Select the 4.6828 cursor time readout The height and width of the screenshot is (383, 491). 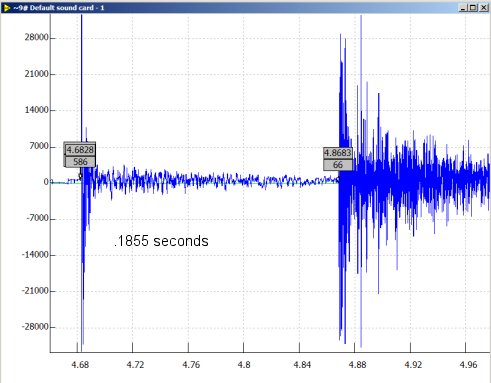[x=80, y=150]
